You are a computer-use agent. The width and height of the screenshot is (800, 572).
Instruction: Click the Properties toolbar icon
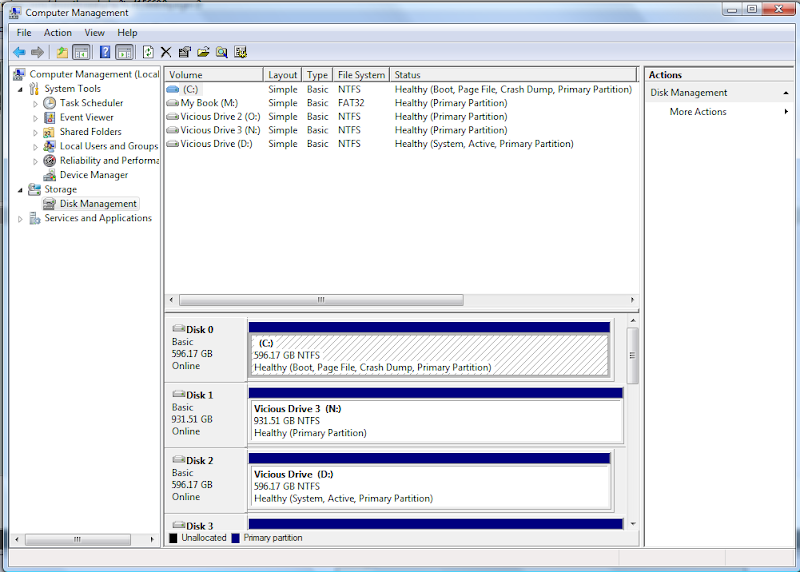(184, 52)
